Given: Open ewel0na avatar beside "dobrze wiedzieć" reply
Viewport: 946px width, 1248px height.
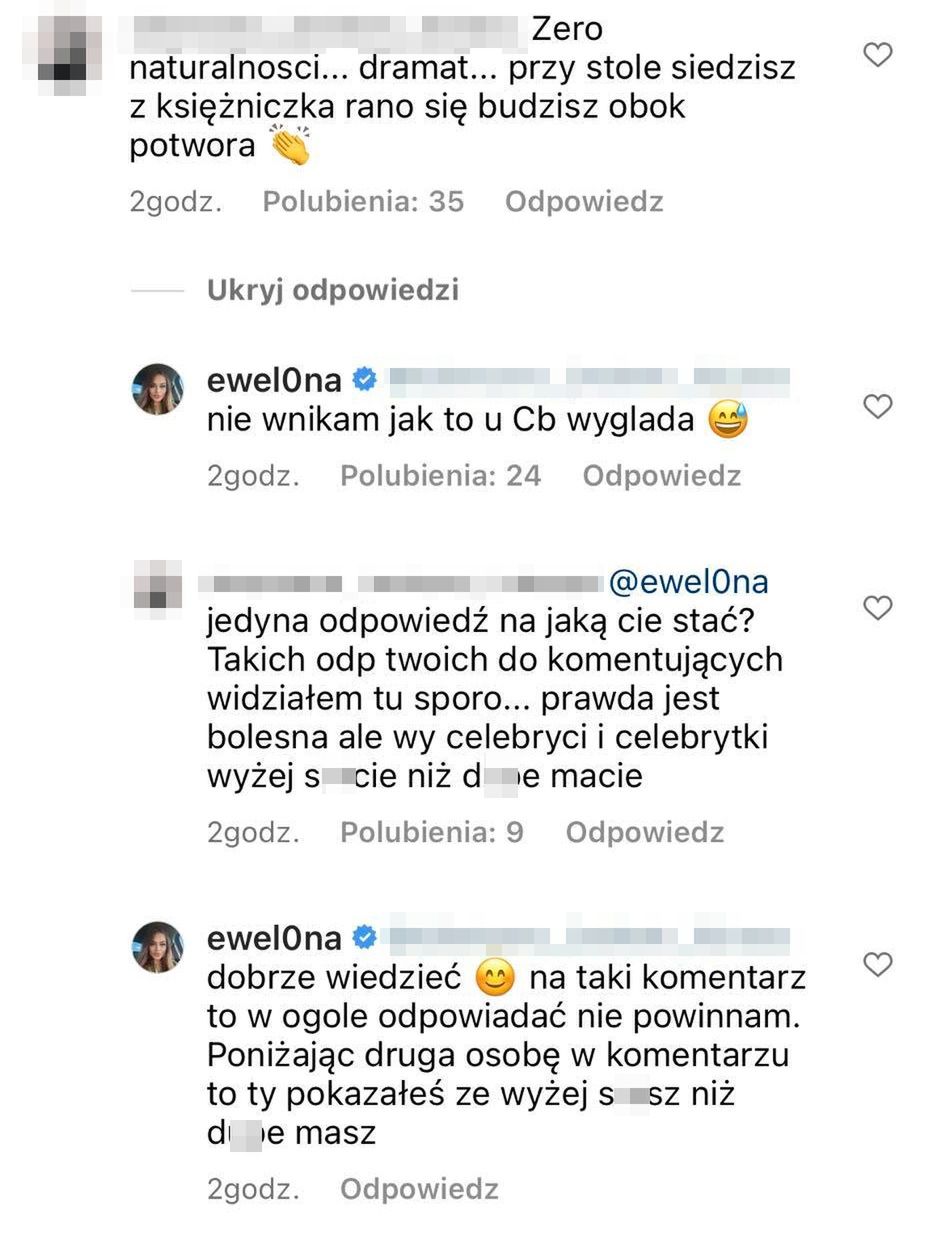Looking at the screenshot, I should coord(158,947).
